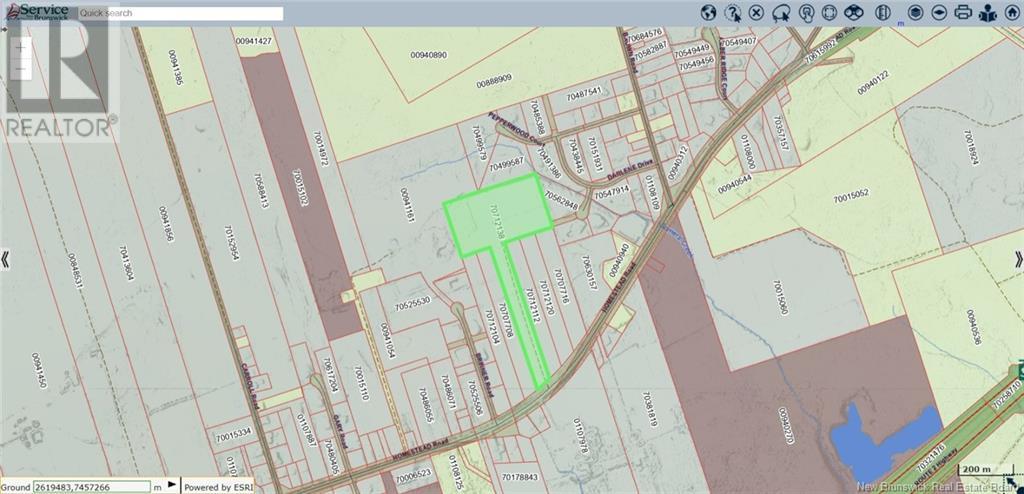Click the printer icon to print map
This screenshot has width=1024, height=494.
pos(963,13)
